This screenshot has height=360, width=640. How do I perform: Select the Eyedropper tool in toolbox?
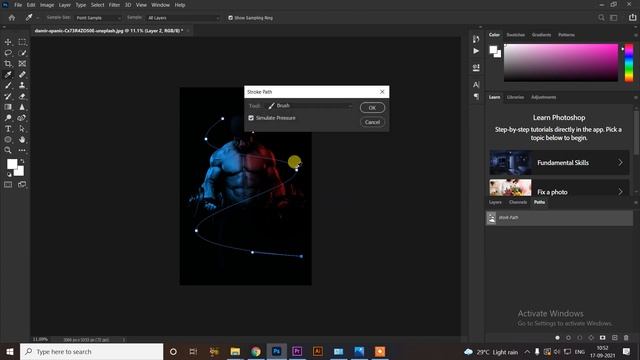click(8, 74)
